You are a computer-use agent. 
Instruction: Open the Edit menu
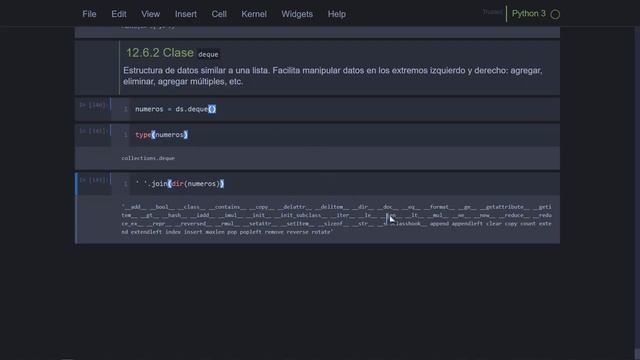tap(119, 14)
